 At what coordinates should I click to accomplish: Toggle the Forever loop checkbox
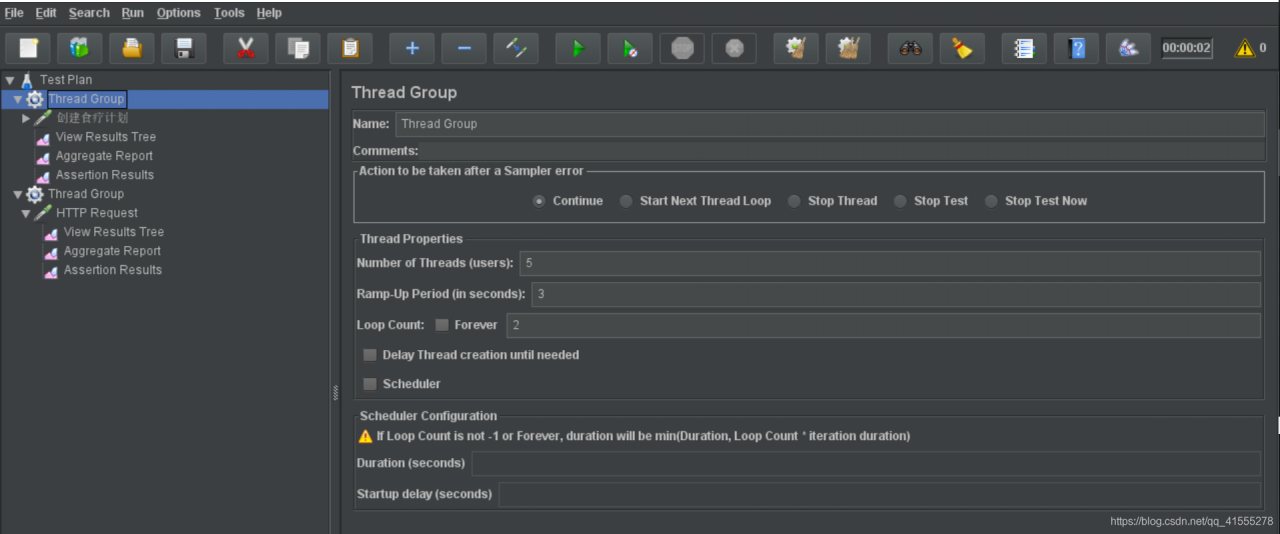click(442, 325)
